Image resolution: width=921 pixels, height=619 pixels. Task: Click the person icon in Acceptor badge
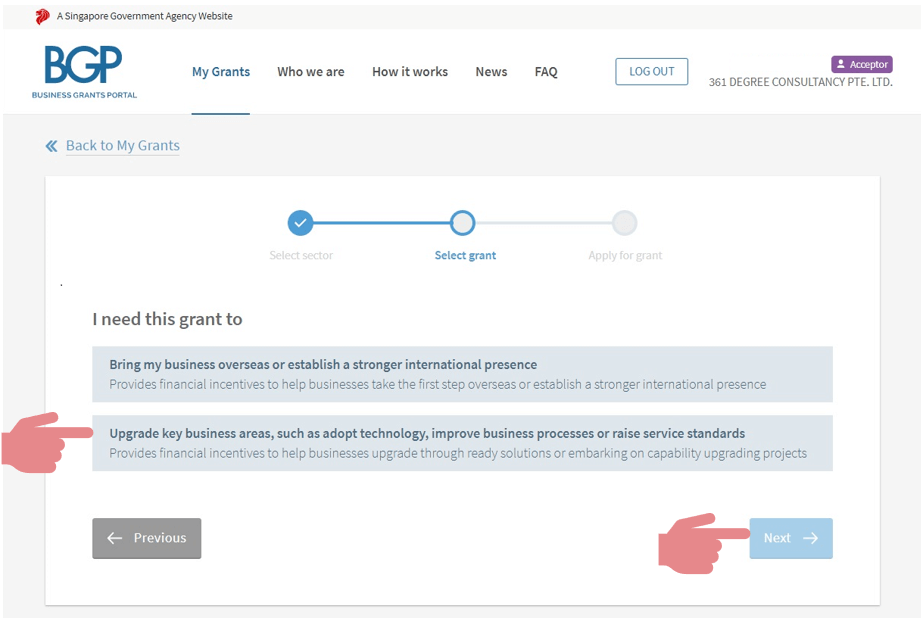(x=841, y=64)
